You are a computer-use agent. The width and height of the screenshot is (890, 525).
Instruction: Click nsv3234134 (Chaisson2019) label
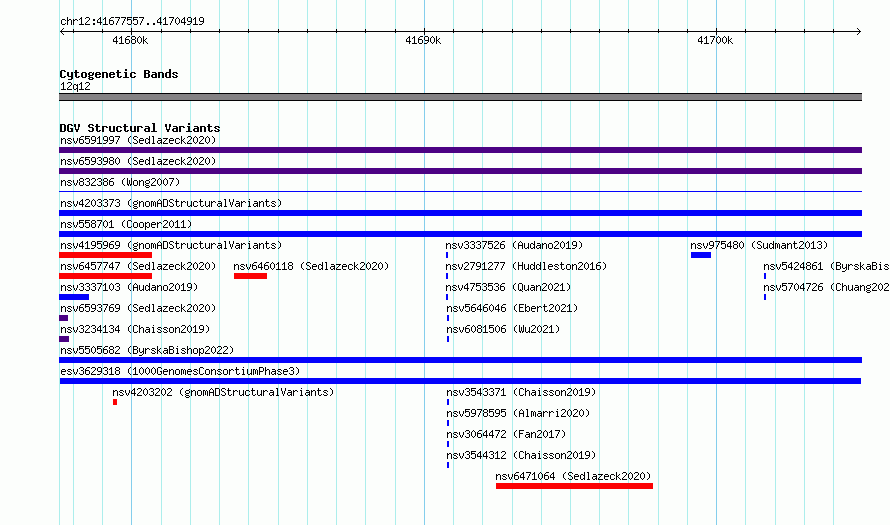pos(135,329)
